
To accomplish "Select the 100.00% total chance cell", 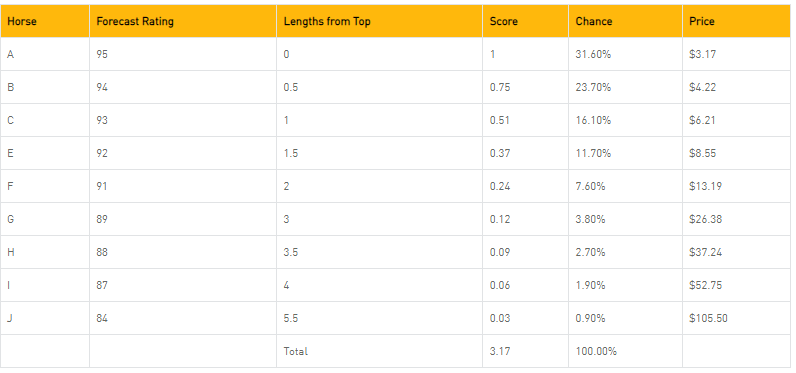I will click(625, 351).
